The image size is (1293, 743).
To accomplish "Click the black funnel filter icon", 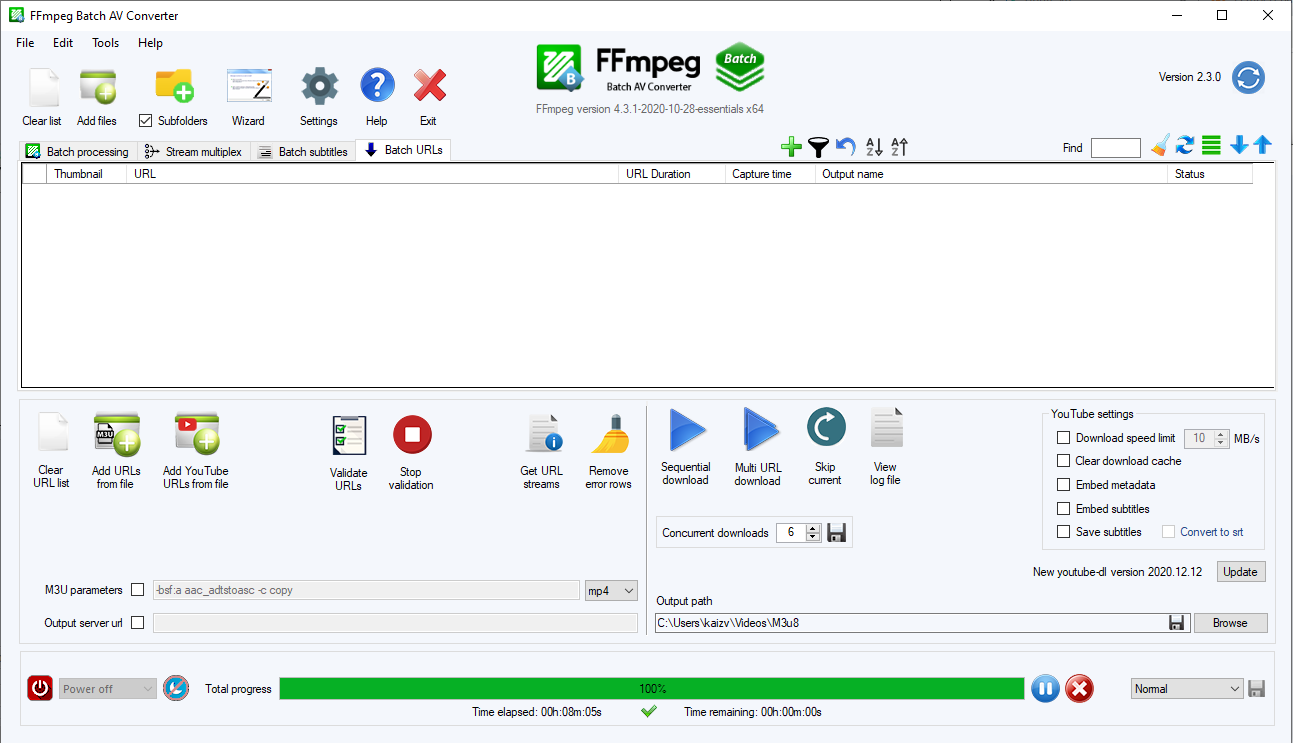I will click(818, 147).
